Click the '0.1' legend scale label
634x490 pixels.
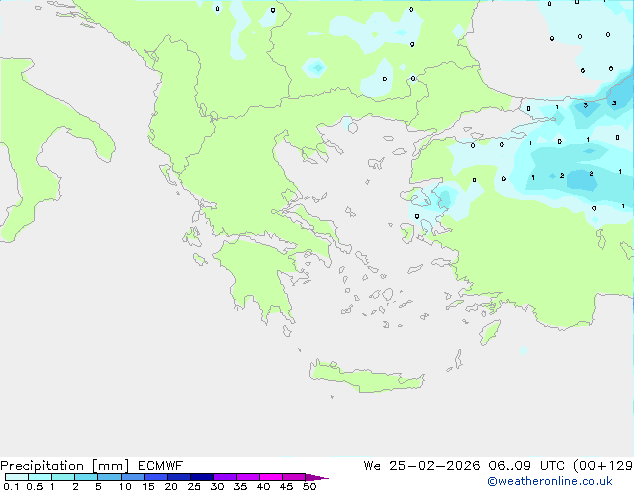[11, 486]
